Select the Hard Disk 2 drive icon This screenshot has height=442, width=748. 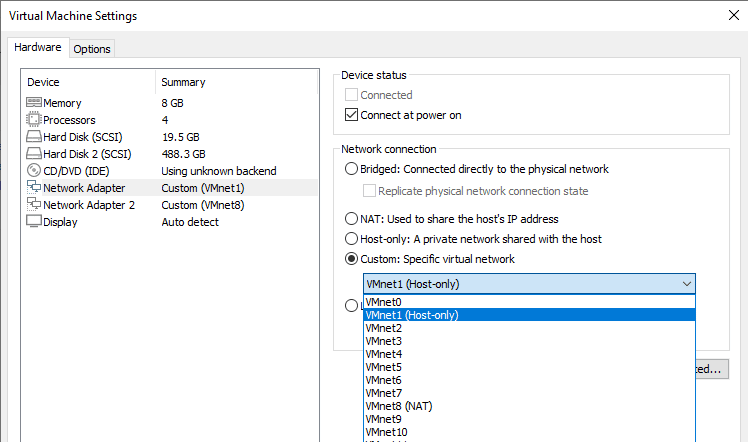[33, 154]
